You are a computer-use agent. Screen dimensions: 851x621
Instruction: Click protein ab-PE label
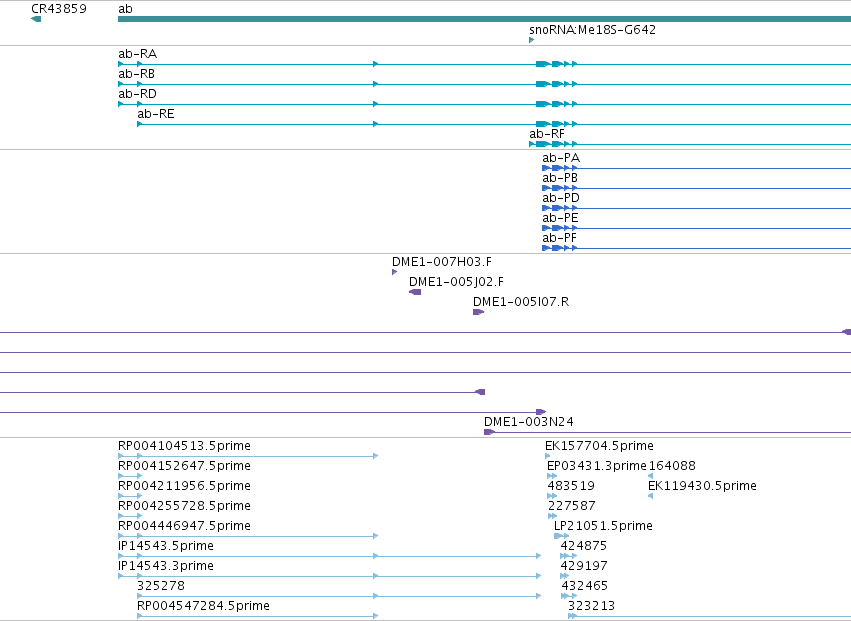[x=561, y=218]
